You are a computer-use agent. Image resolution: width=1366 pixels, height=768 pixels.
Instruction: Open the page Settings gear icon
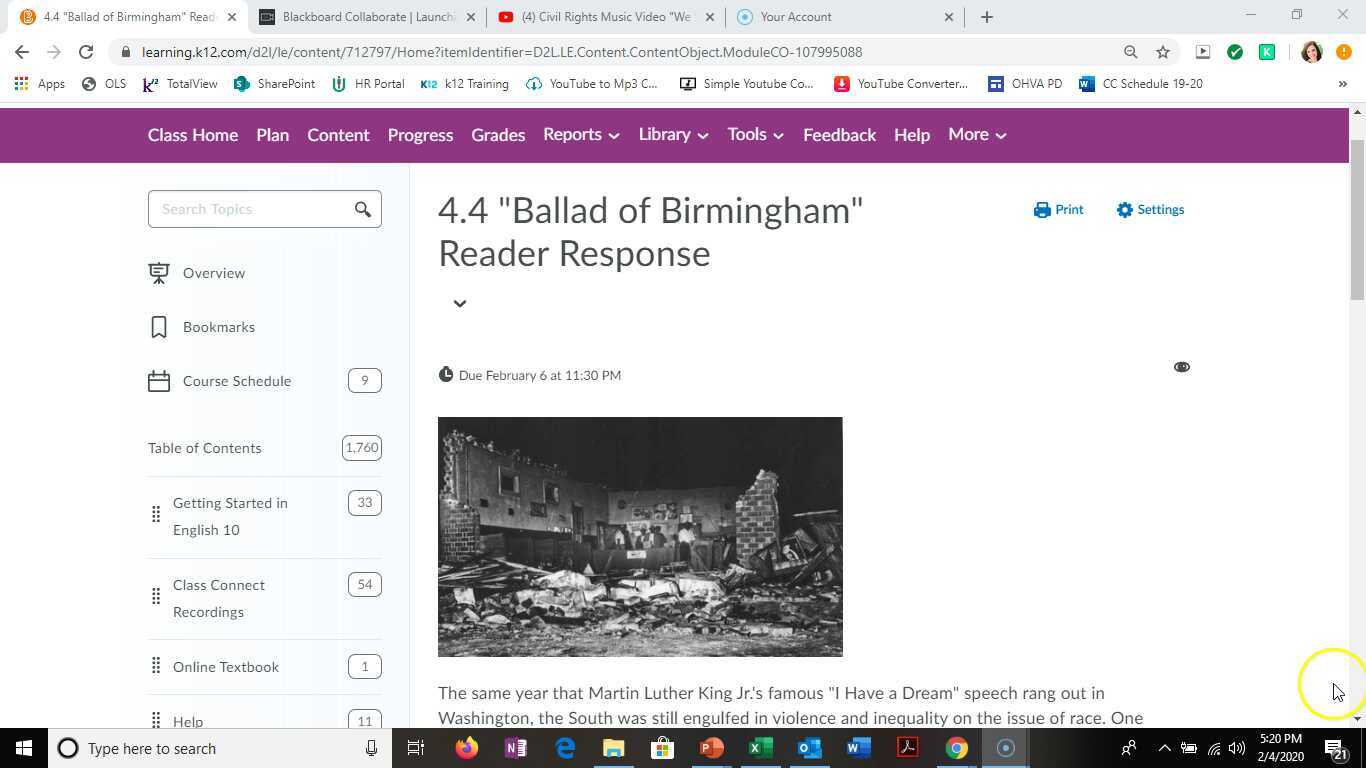click(x=1124, y=210)
